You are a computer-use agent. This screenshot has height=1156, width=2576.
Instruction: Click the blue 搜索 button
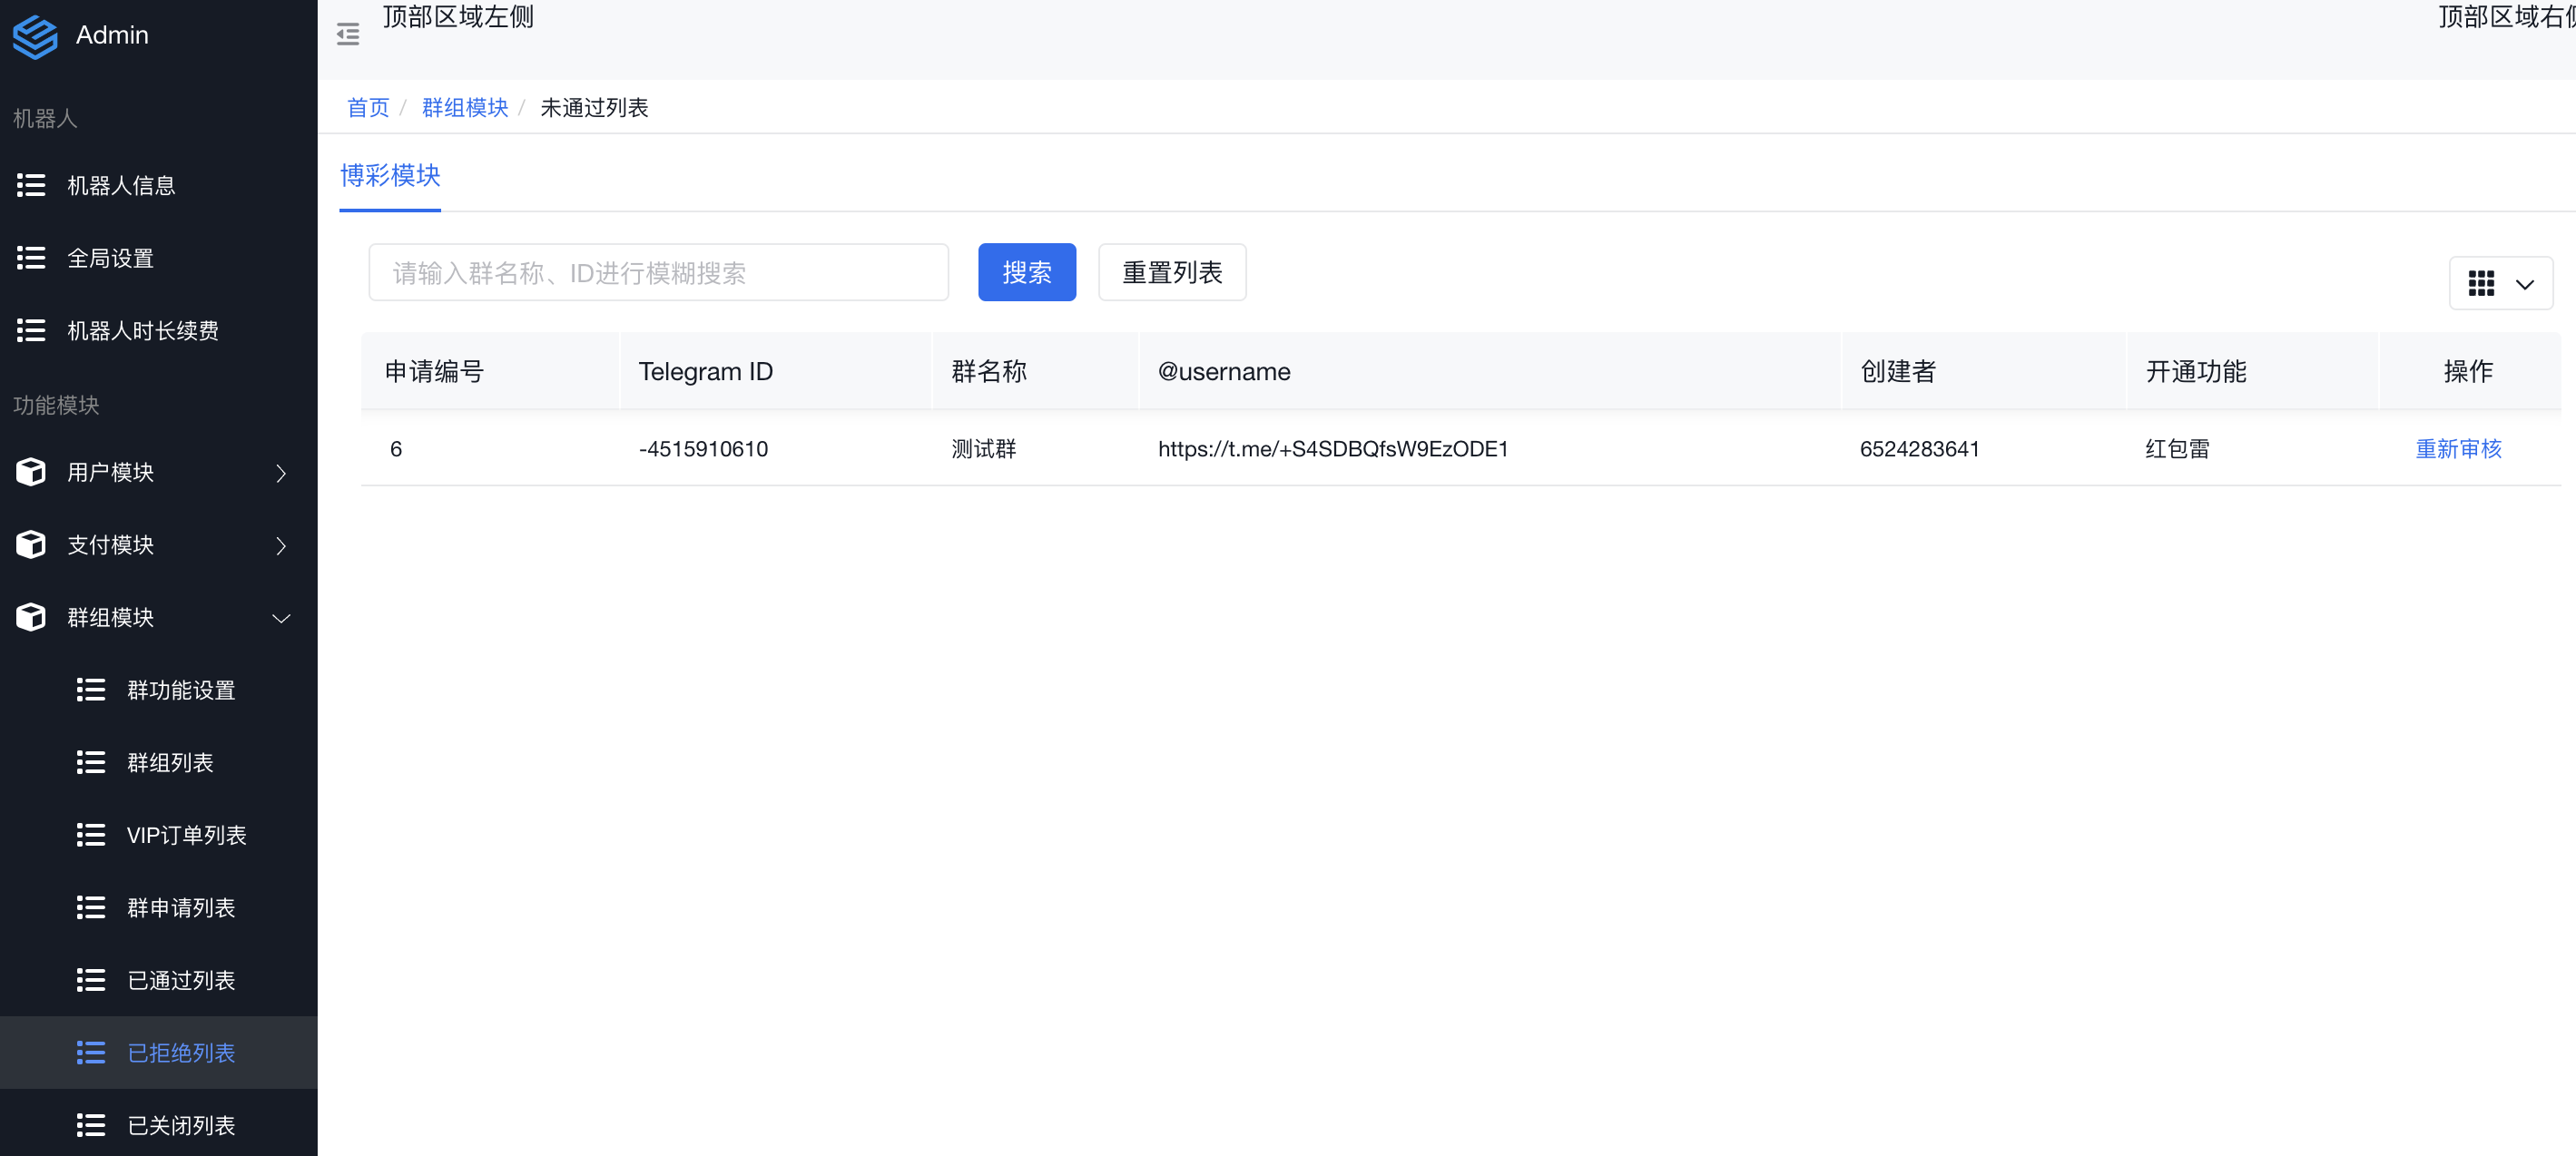(1026, 272)
